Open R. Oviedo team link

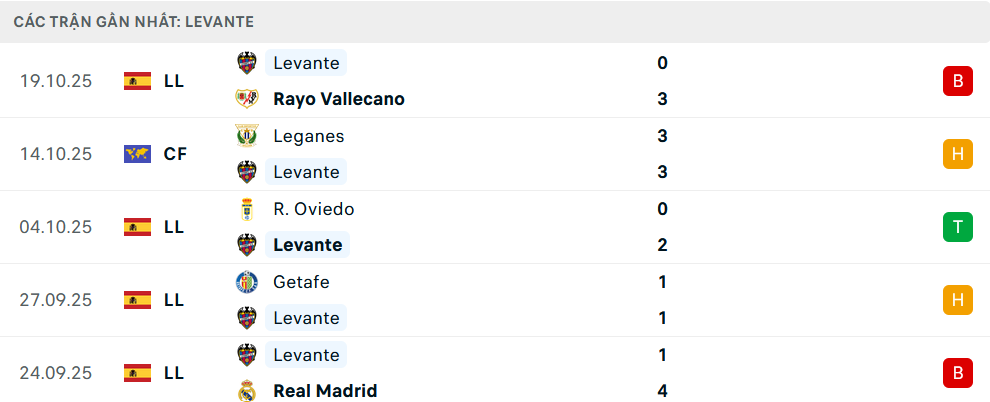pos(313,209)
